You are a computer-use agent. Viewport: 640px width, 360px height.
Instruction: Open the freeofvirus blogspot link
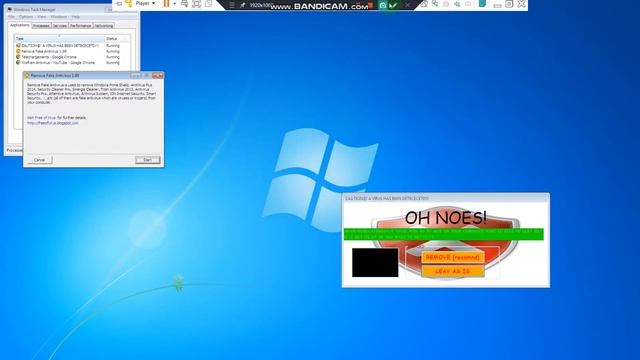tap(53, 123)
